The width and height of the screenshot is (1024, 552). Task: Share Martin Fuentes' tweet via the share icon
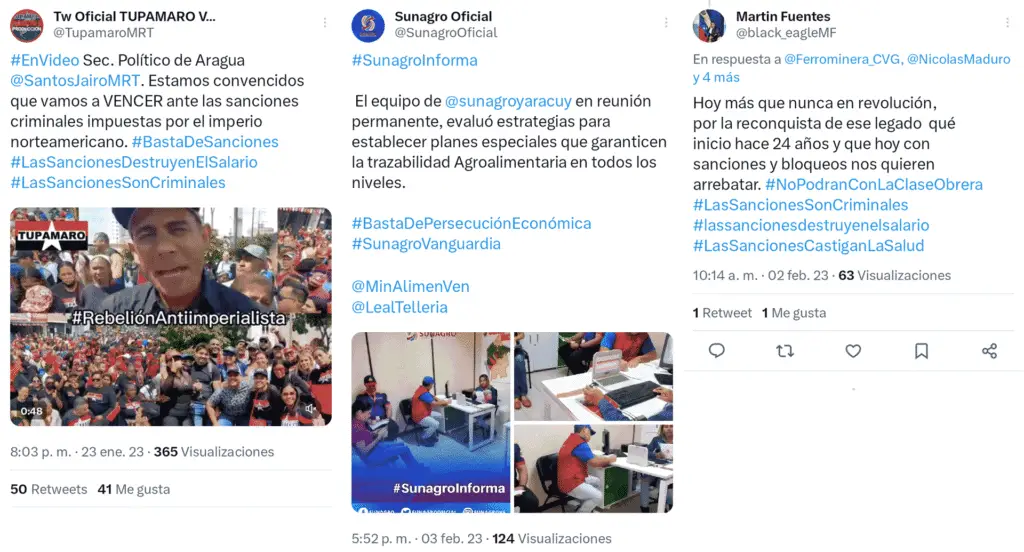pyautogui.click(x=989, y=351)
